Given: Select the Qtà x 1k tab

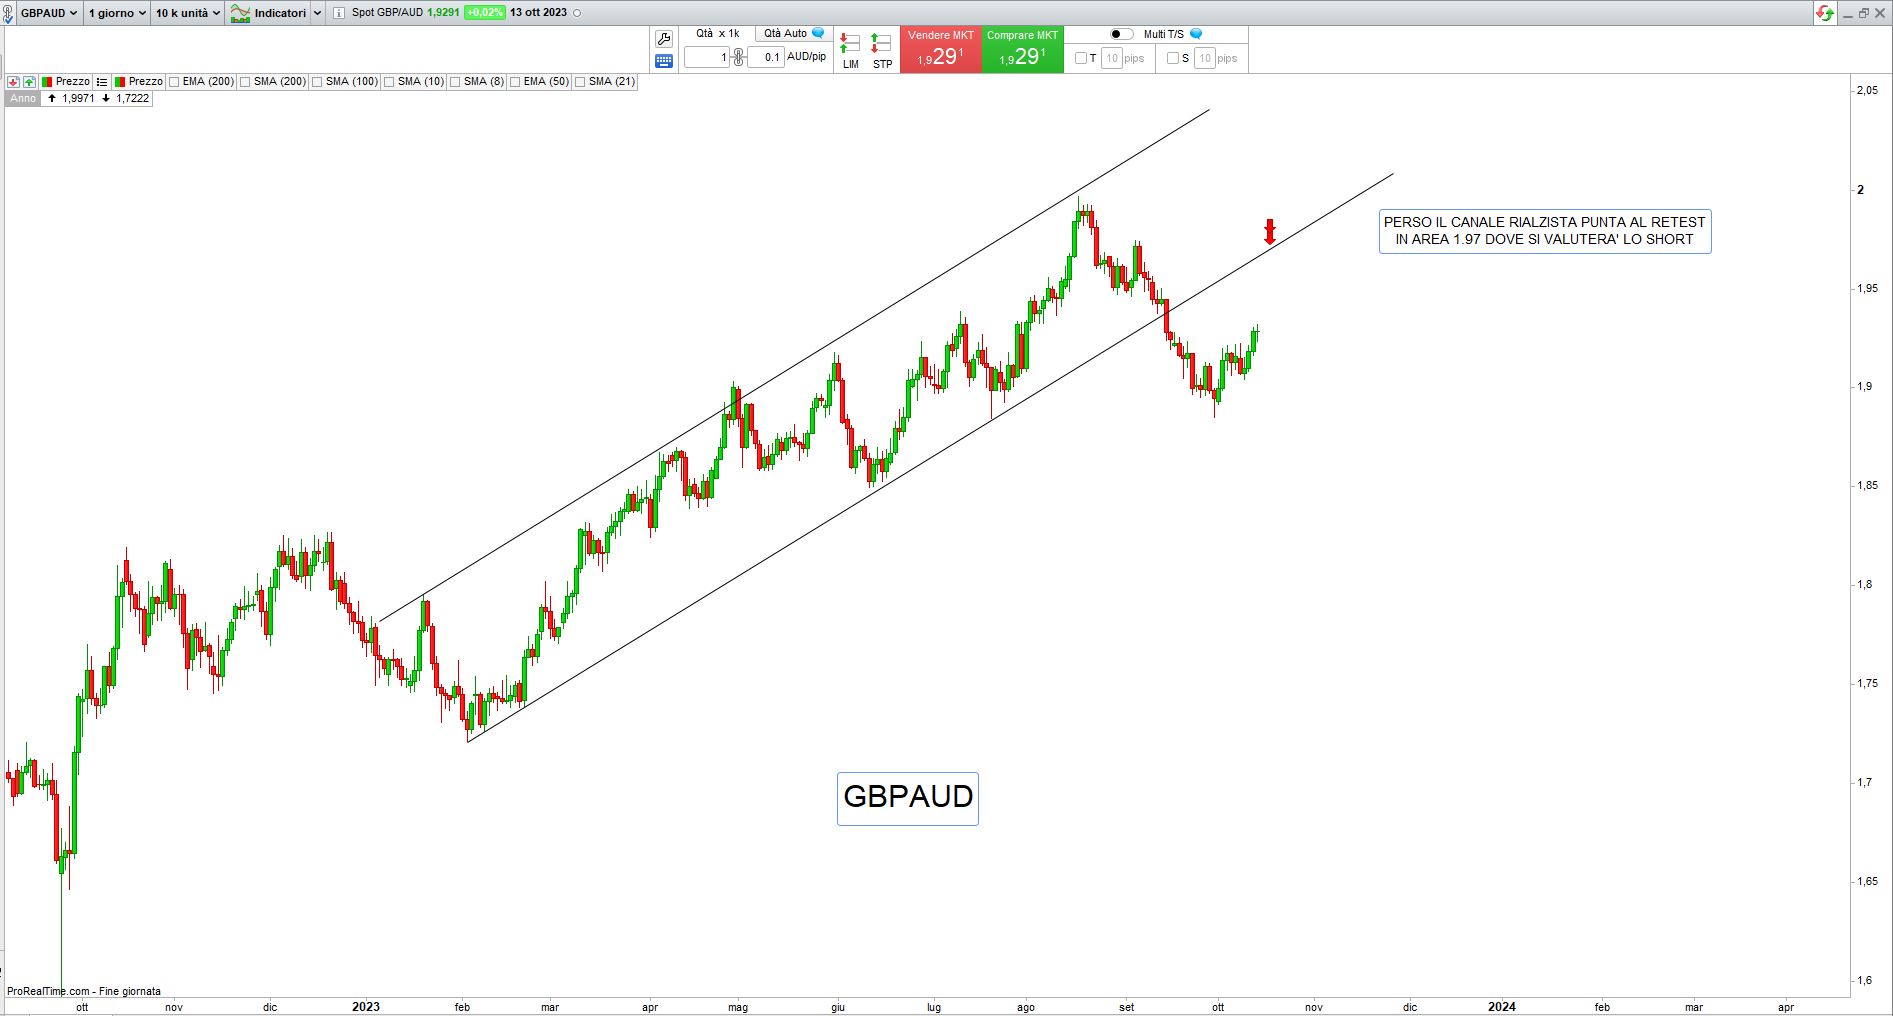Looking at the screenshot, I should [717, 33].
